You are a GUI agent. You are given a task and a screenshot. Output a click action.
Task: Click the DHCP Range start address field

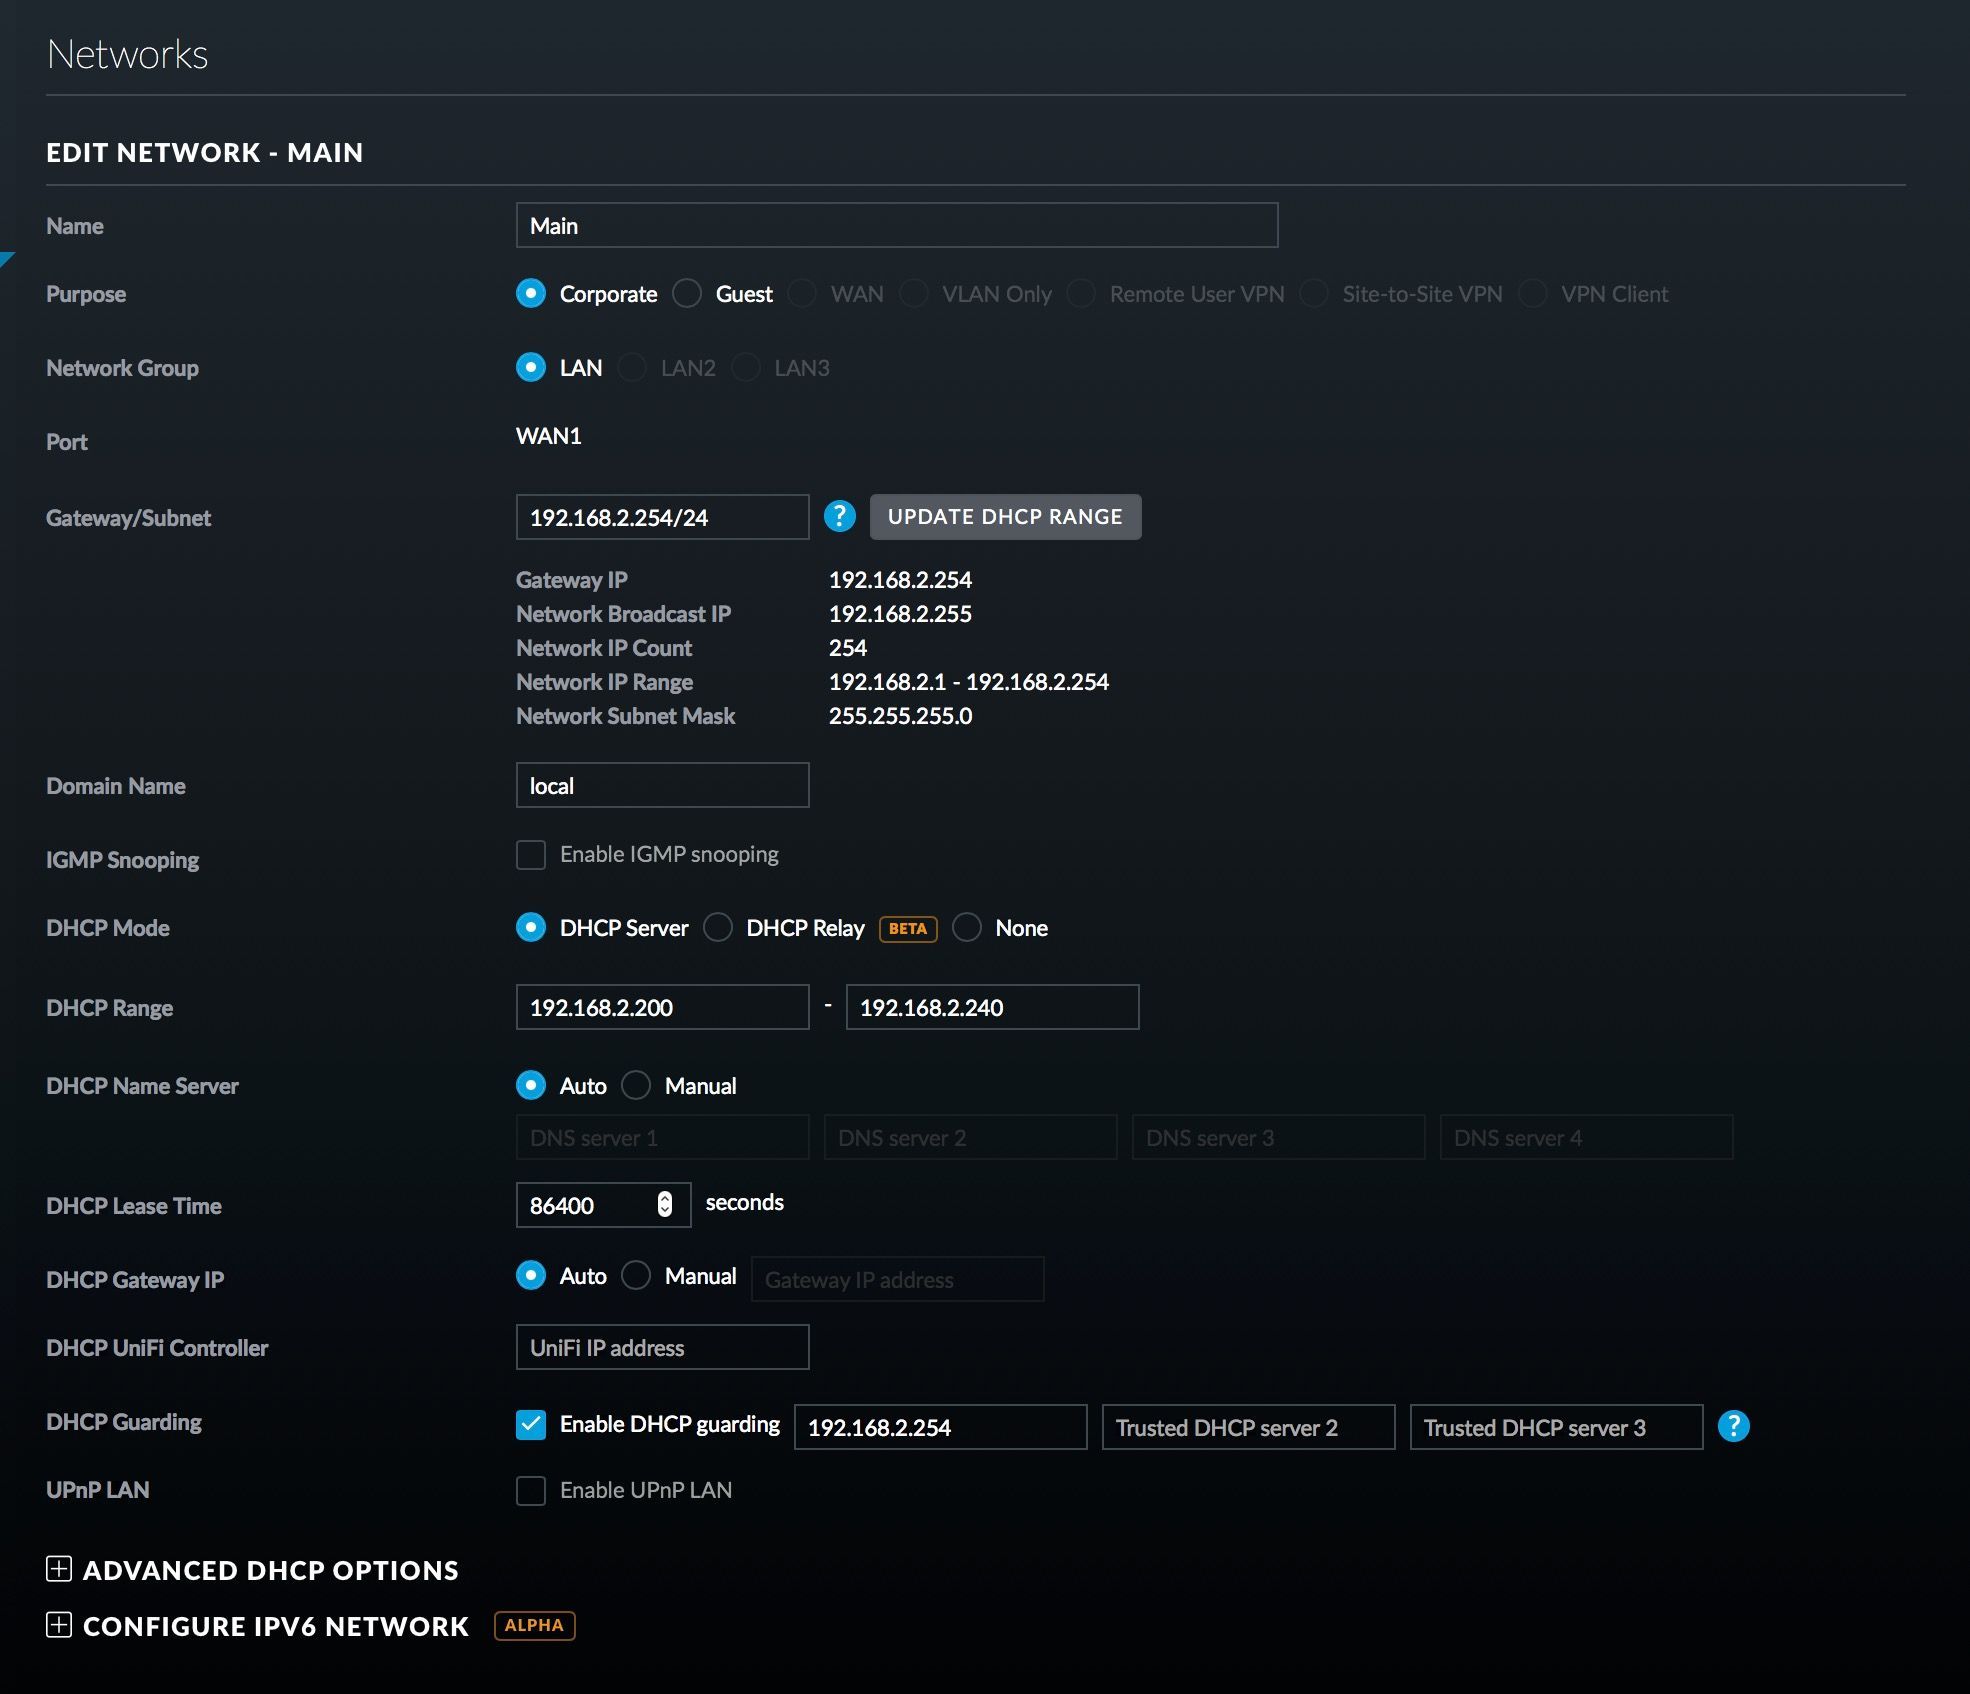[662, 1008]
